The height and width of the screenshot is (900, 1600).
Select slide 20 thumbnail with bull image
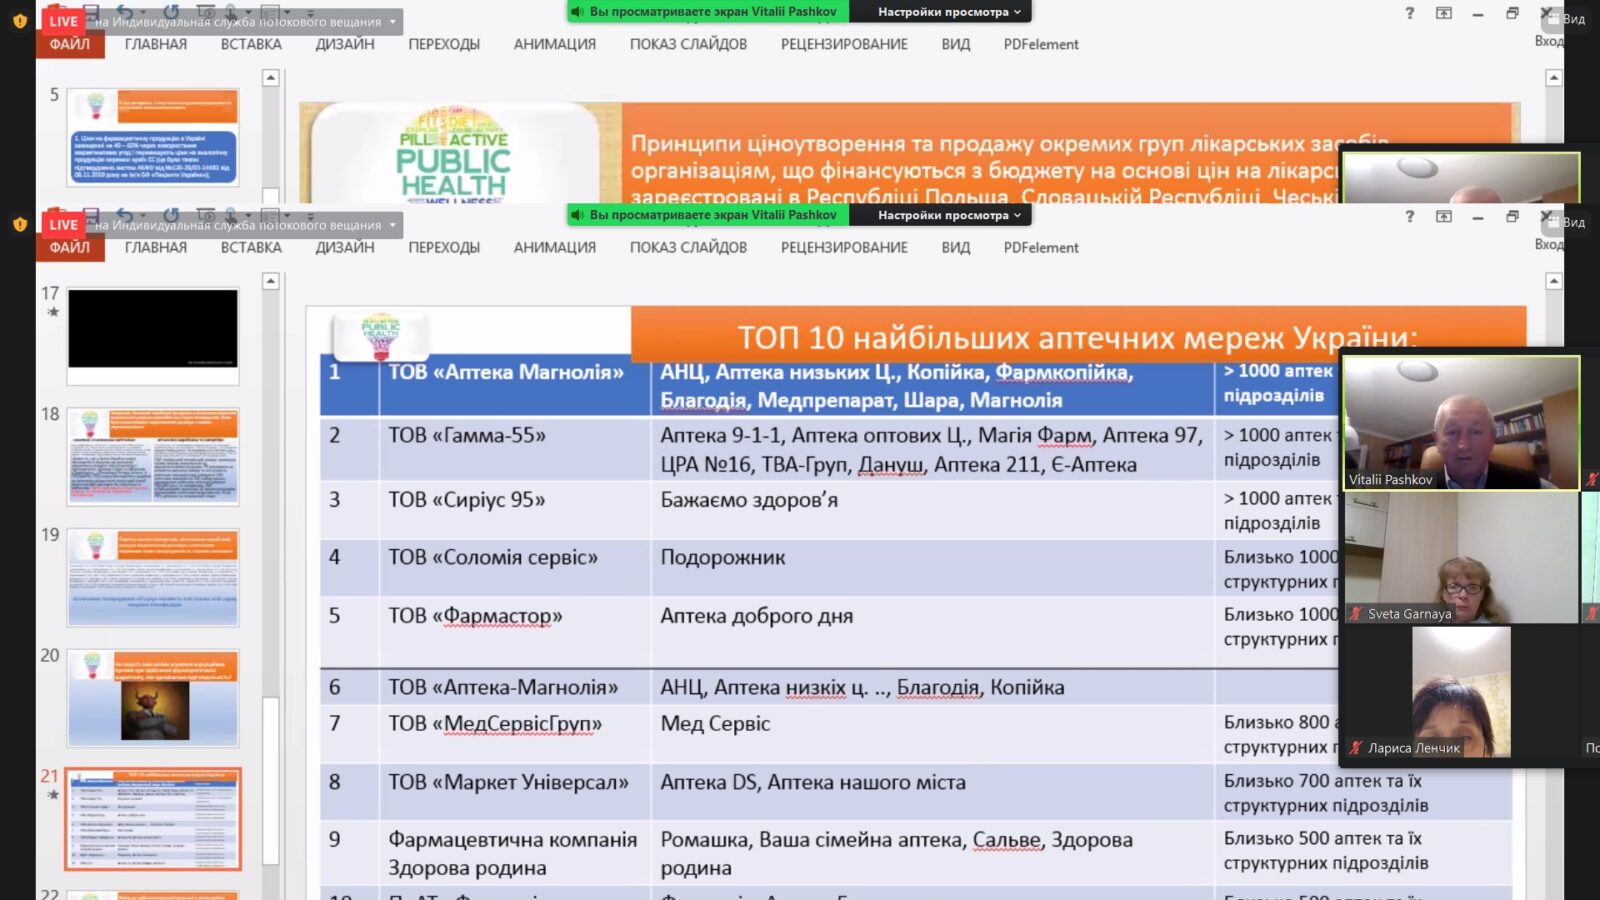[x=153, y=698]
